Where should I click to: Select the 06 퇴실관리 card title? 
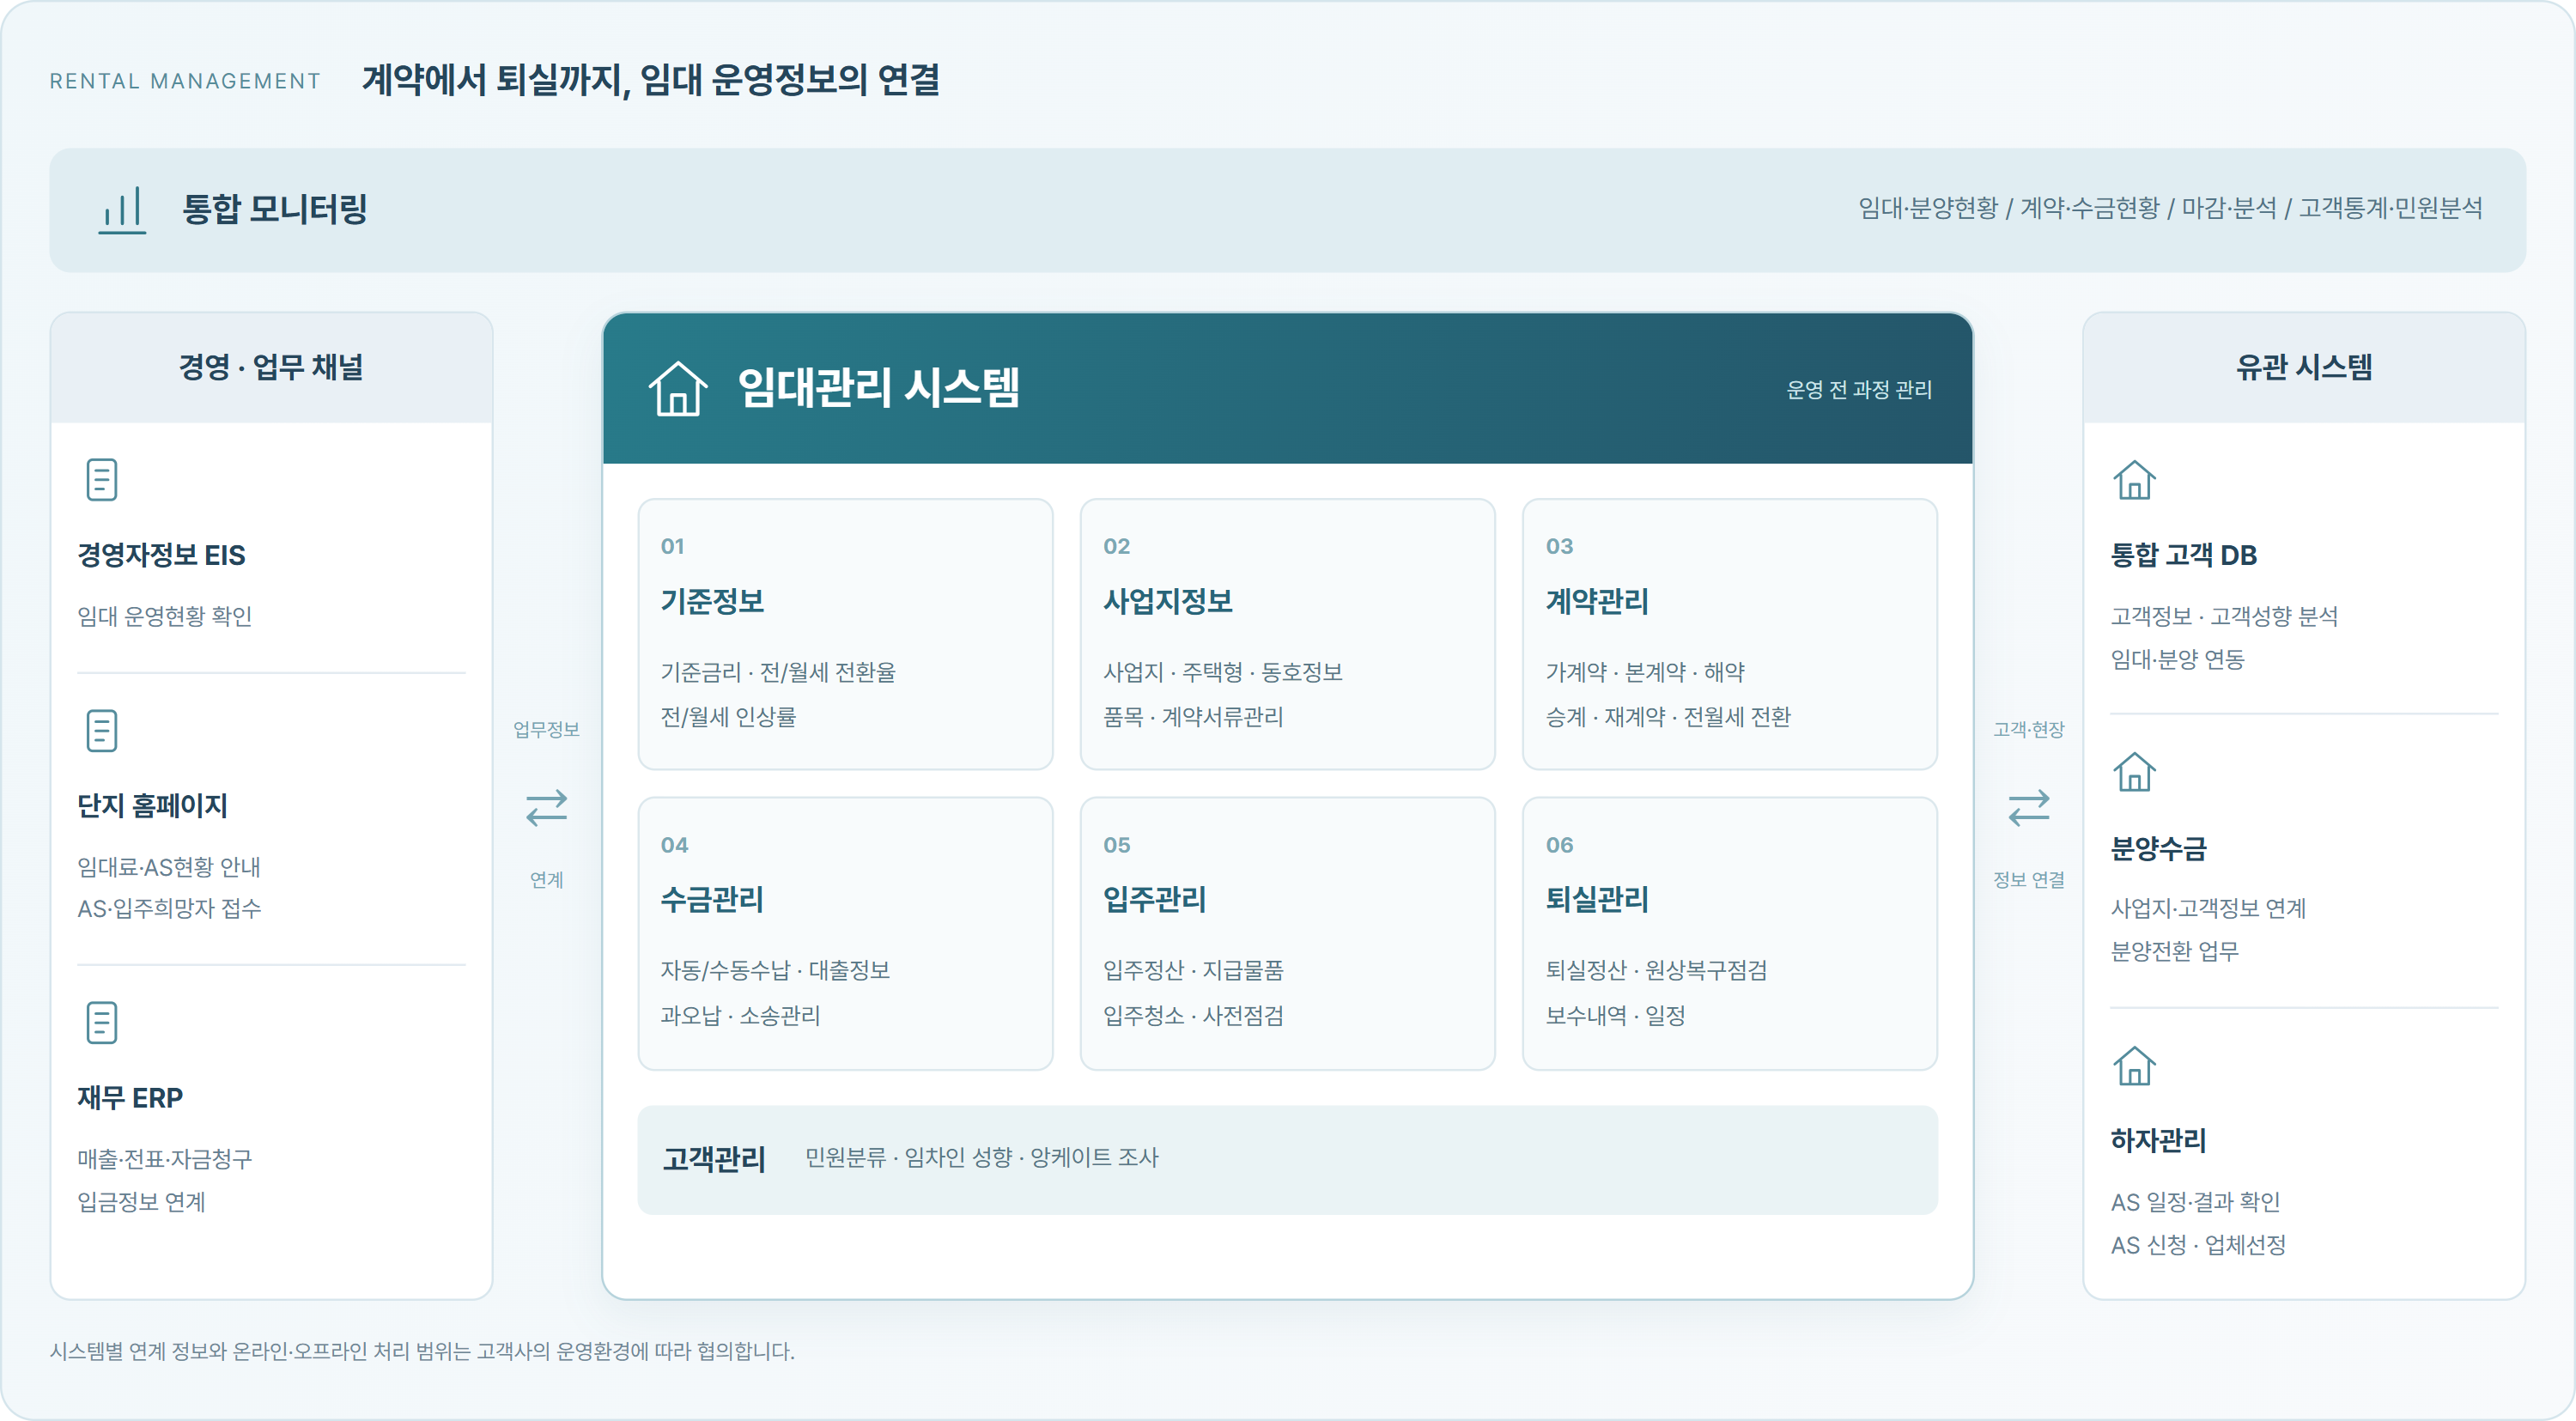[x=1597, y=899]
